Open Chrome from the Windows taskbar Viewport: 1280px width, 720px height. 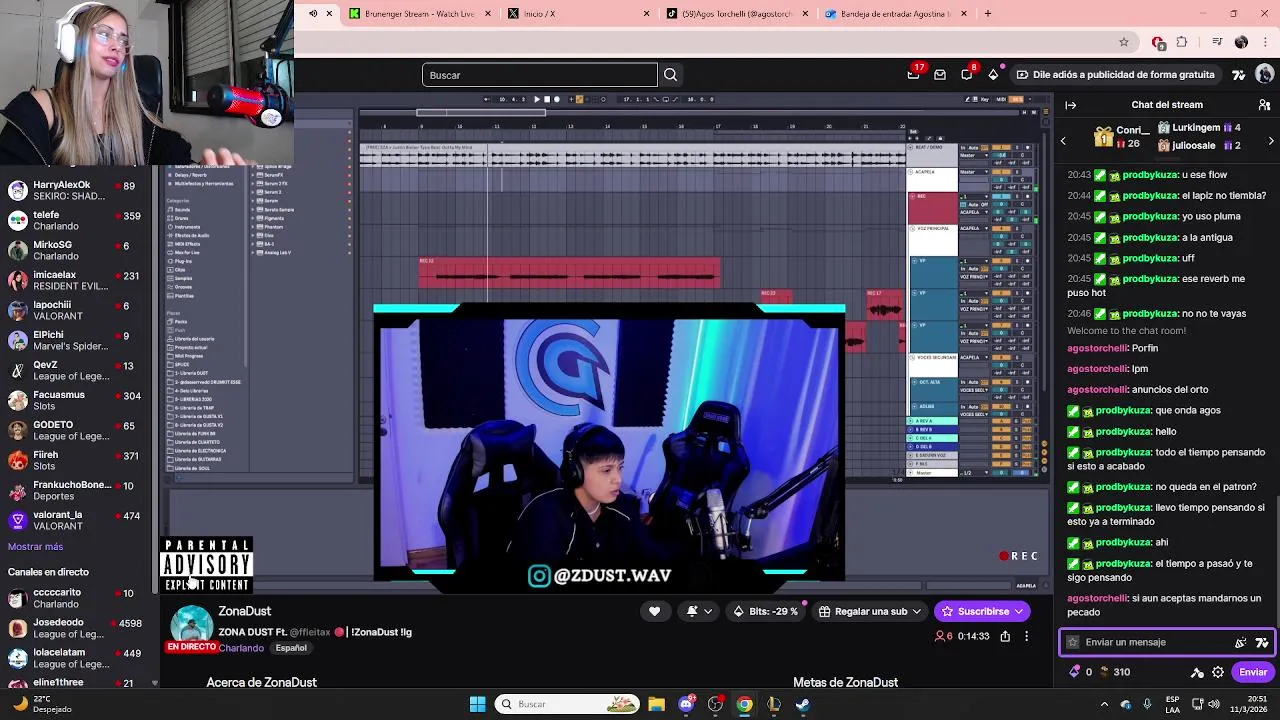744,704
